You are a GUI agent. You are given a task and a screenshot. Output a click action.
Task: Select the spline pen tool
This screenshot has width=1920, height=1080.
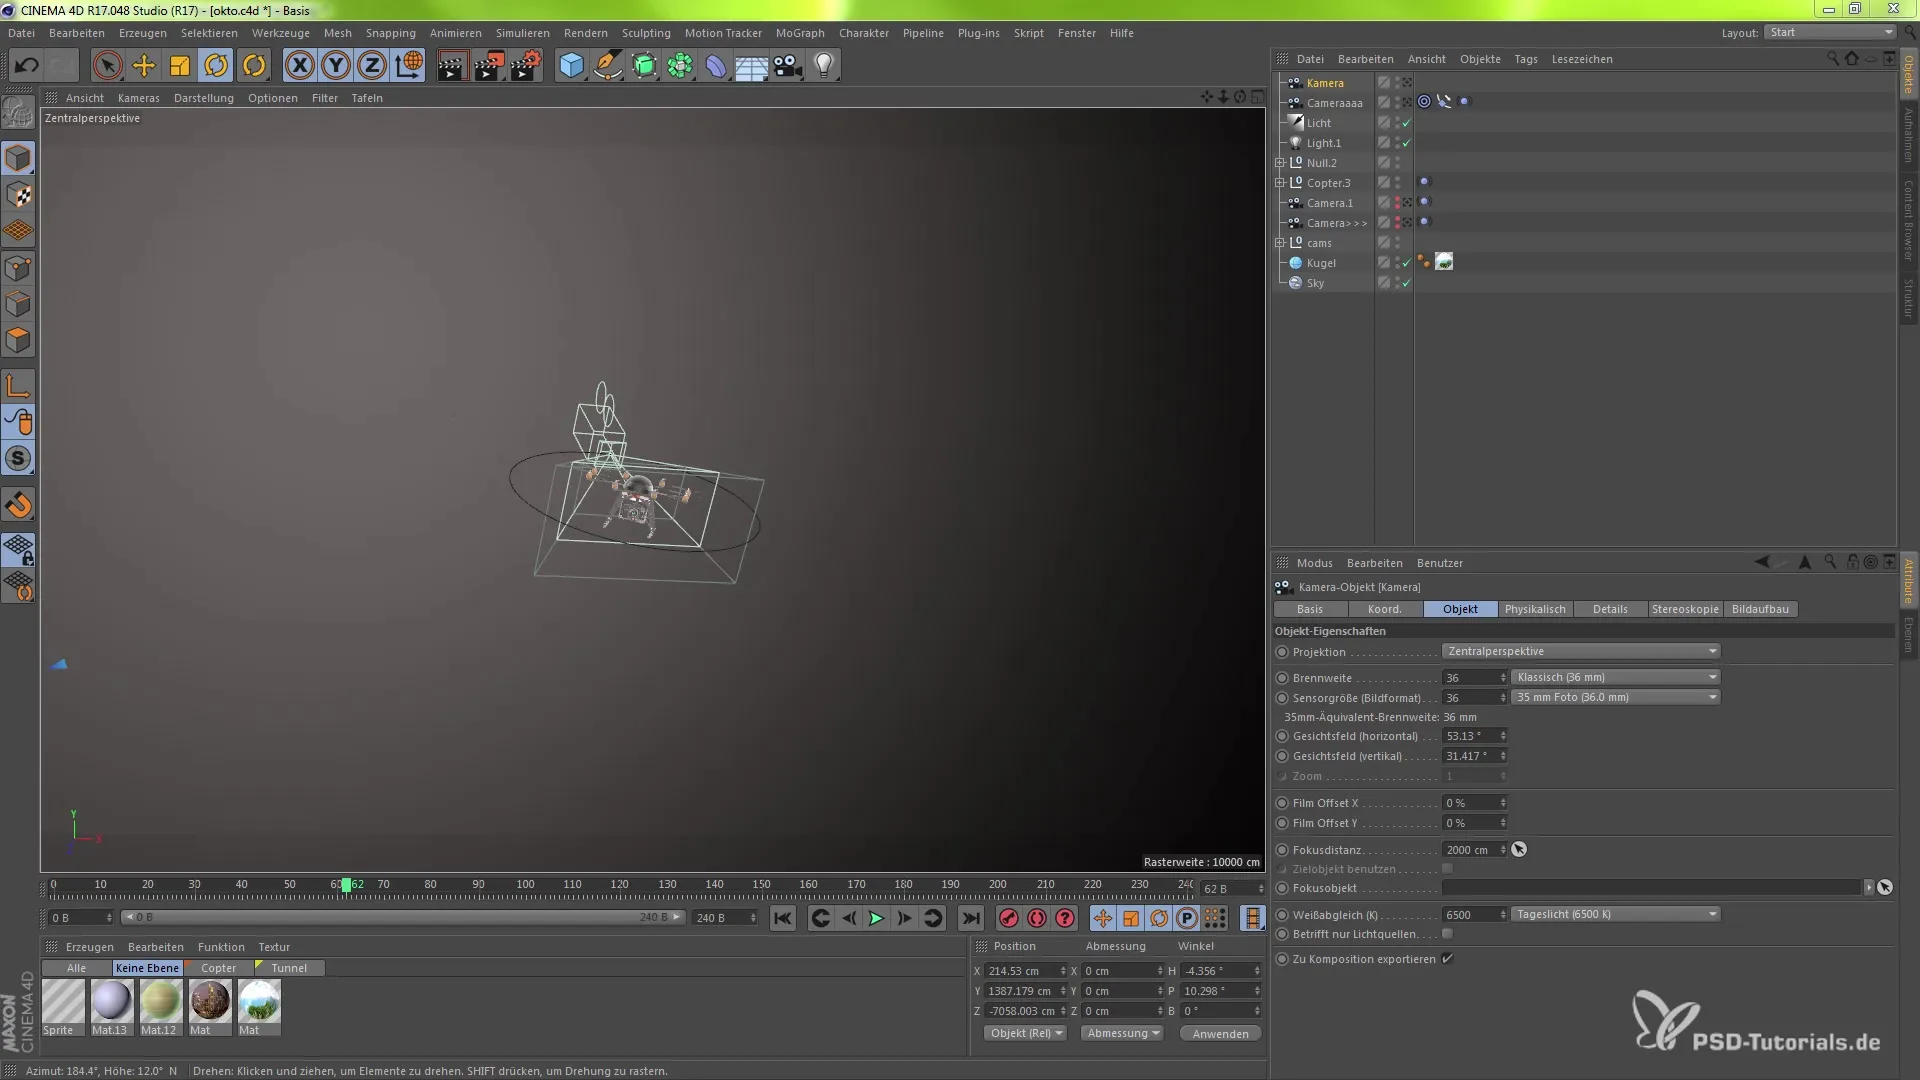click(x=608, y=66)
